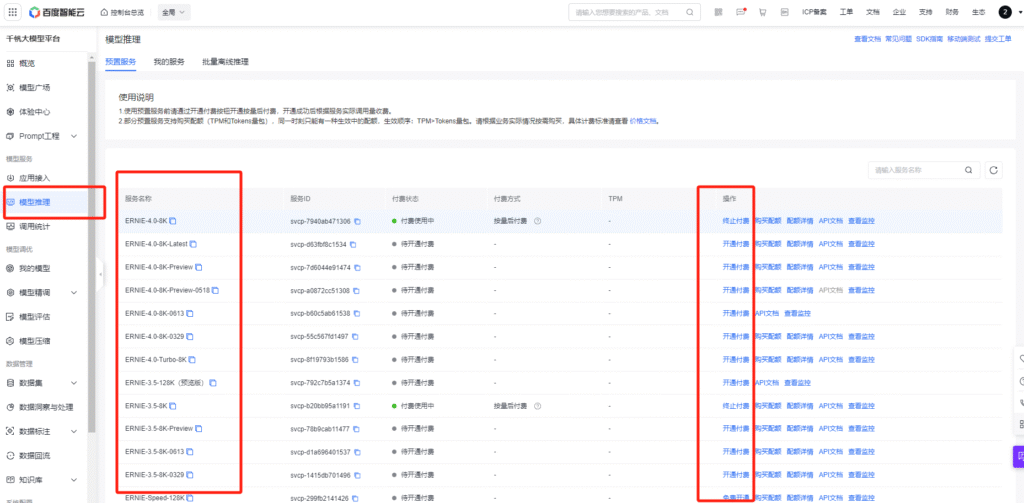The width and height of the screenshot is (1024, 503).
Task: Open the 价格文档 link in usage notes
Action: pyautogui.click(x=643, y=121)
